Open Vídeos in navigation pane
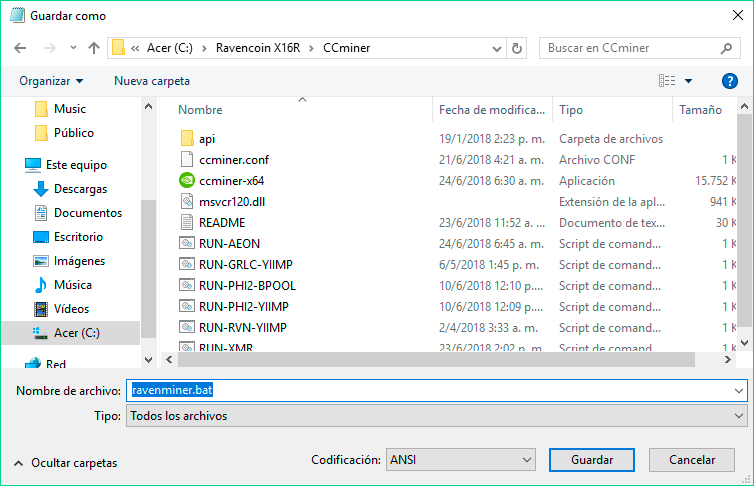 [x=61, y=309]
